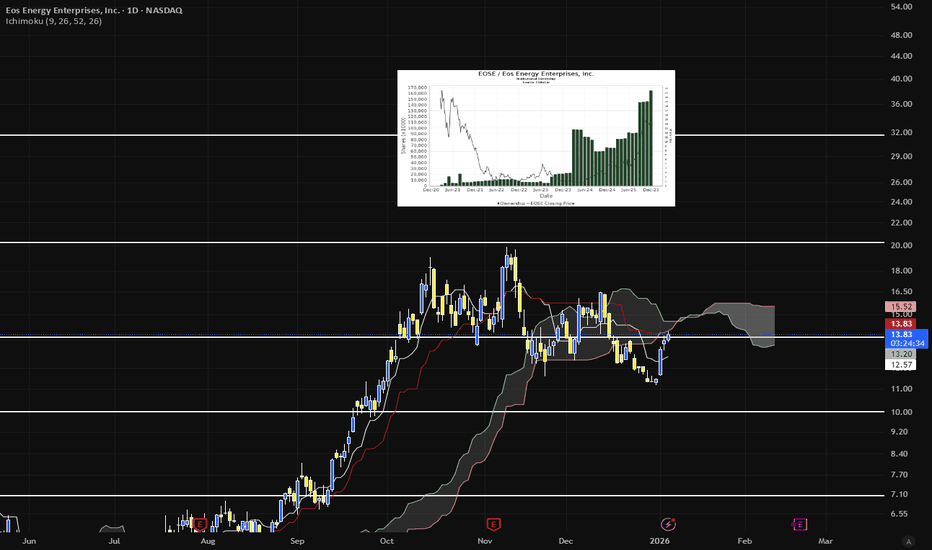This screenshot has height=550, width=932.
Task: Toggle auto scale with the A button
Action: pos(908,541)
